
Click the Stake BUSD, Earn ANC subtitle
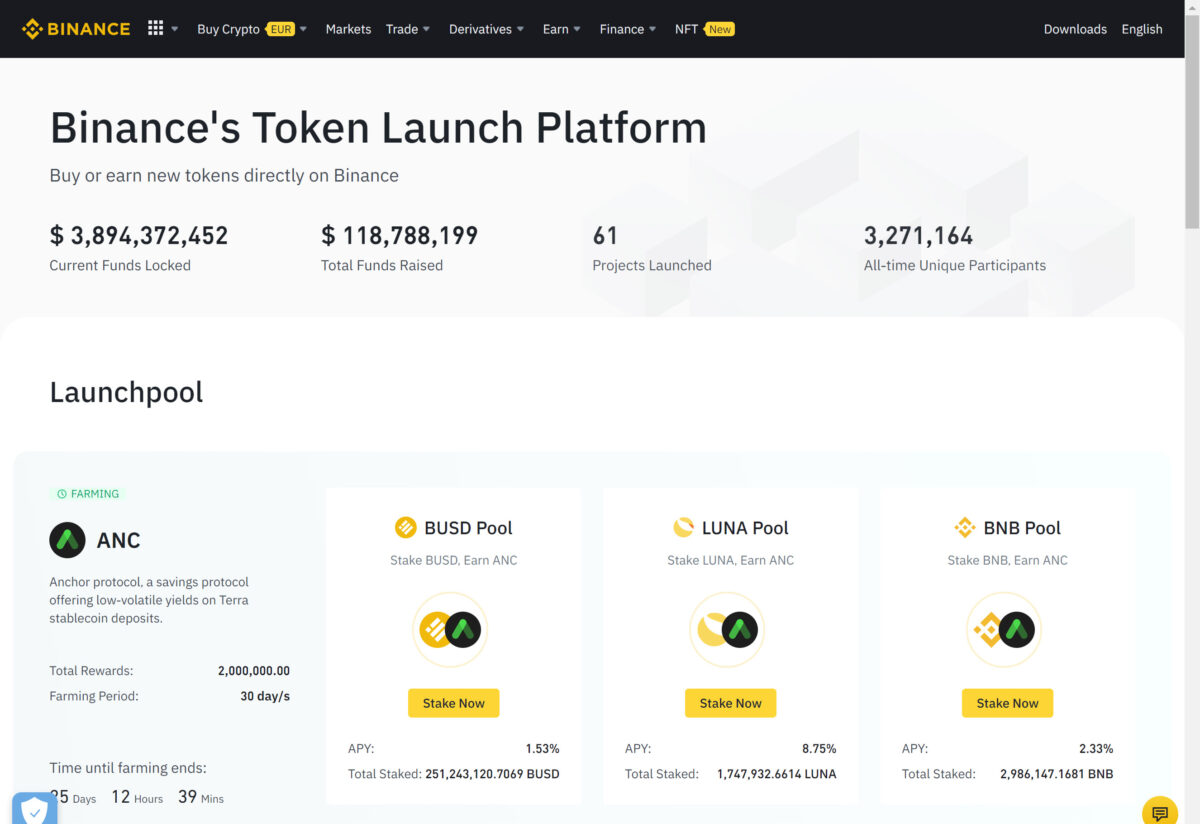(x=454, y=560)
